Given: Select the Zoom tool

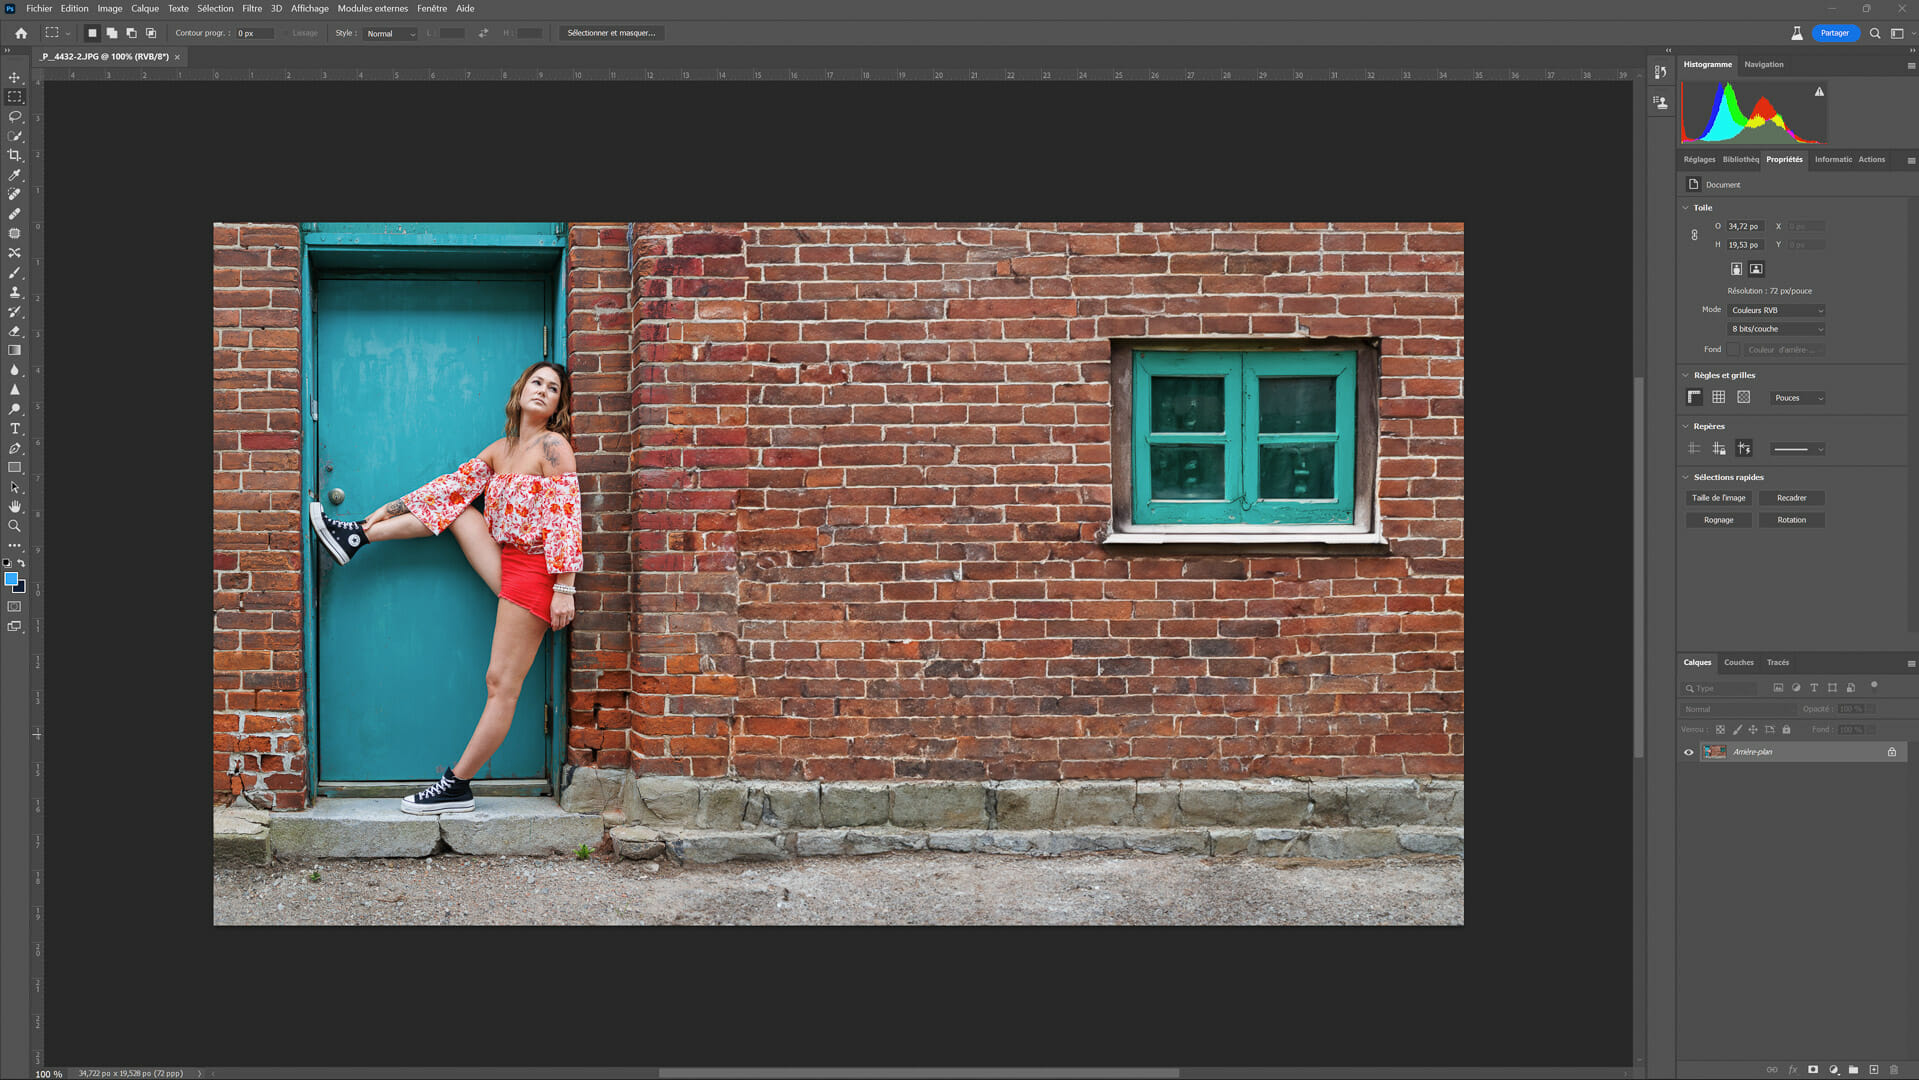Looking at the screenshot, I should point(15,526).
